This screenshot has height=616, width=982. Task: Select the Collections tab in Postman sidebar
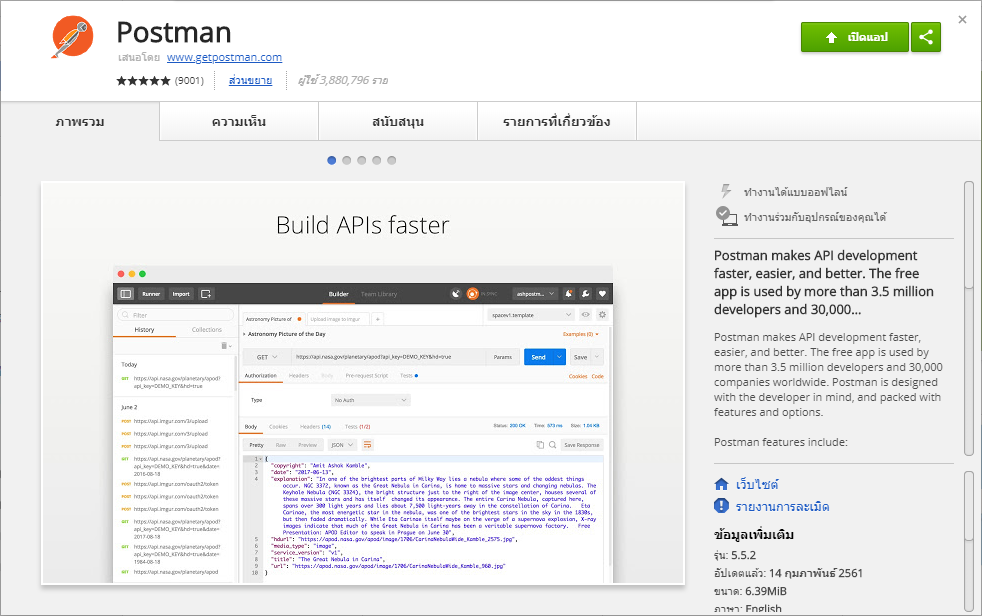[x=206, y=329]
